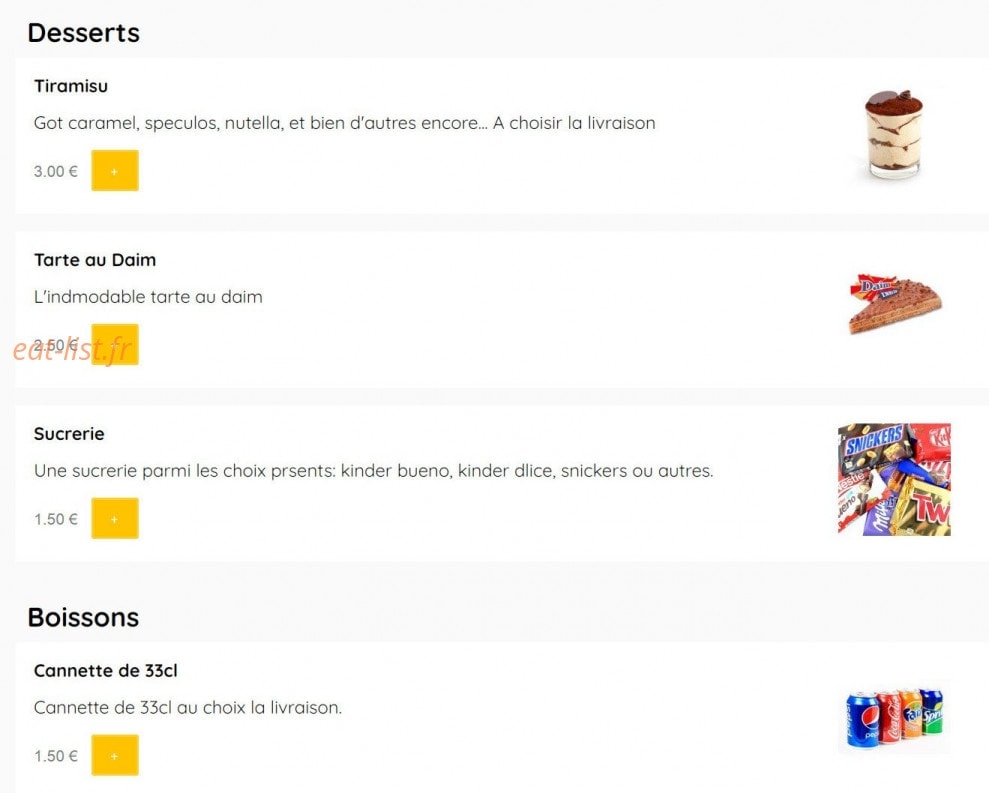Click the eat-list.fr watermark
The image size is (989, 793).
(x=72, y=350)
